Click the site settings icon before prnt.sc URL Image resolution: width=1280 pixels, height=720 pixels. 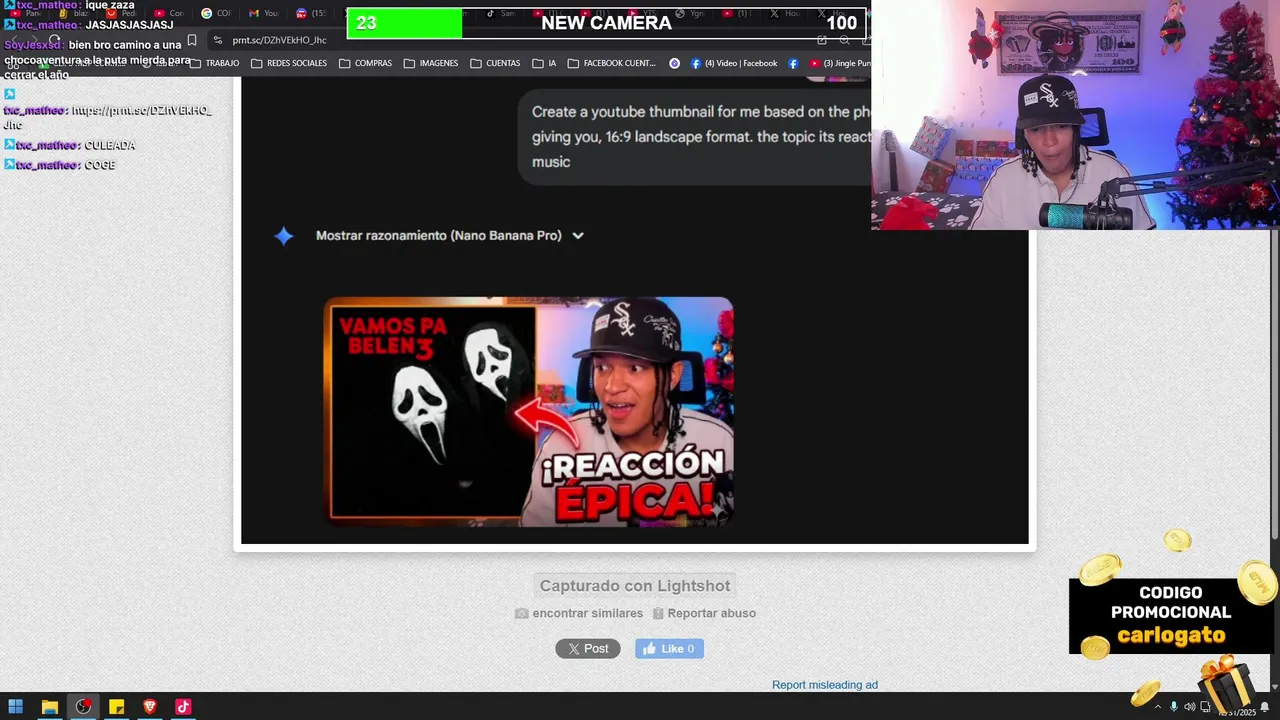point(217,40)
